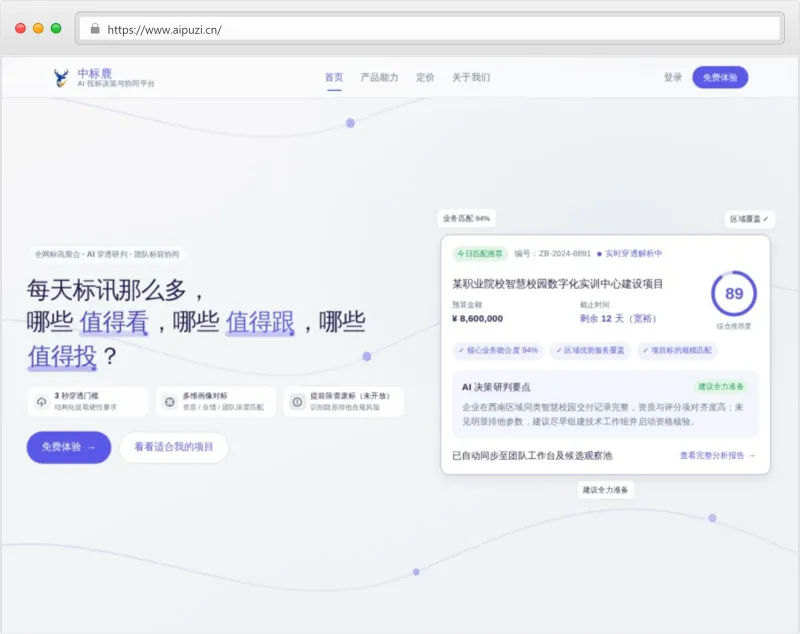Click the red close window button
The height and width of the screenshot is (634, 800).
coord(20,29)
